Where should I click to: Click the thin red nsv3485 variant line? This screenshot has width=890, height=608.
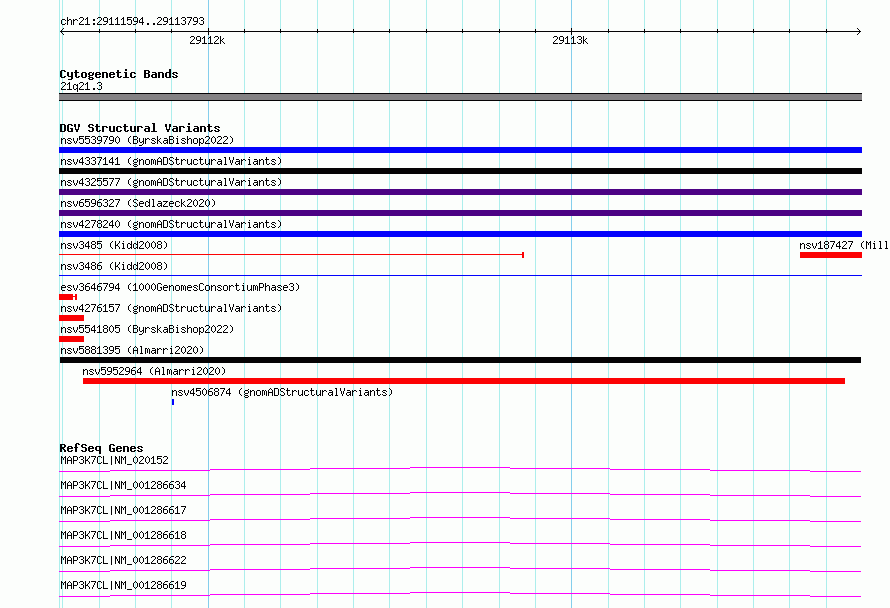coord(291,255)
